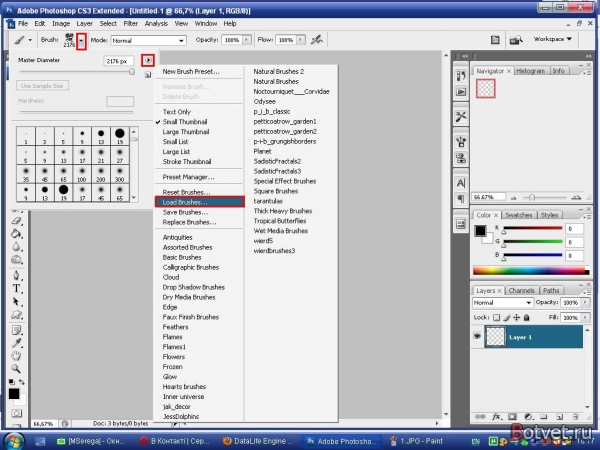Image resolution: width=600 pixels, height=450 pixels.
Task: Open the Mode Normal dropdown
Action: pos(148,40)
